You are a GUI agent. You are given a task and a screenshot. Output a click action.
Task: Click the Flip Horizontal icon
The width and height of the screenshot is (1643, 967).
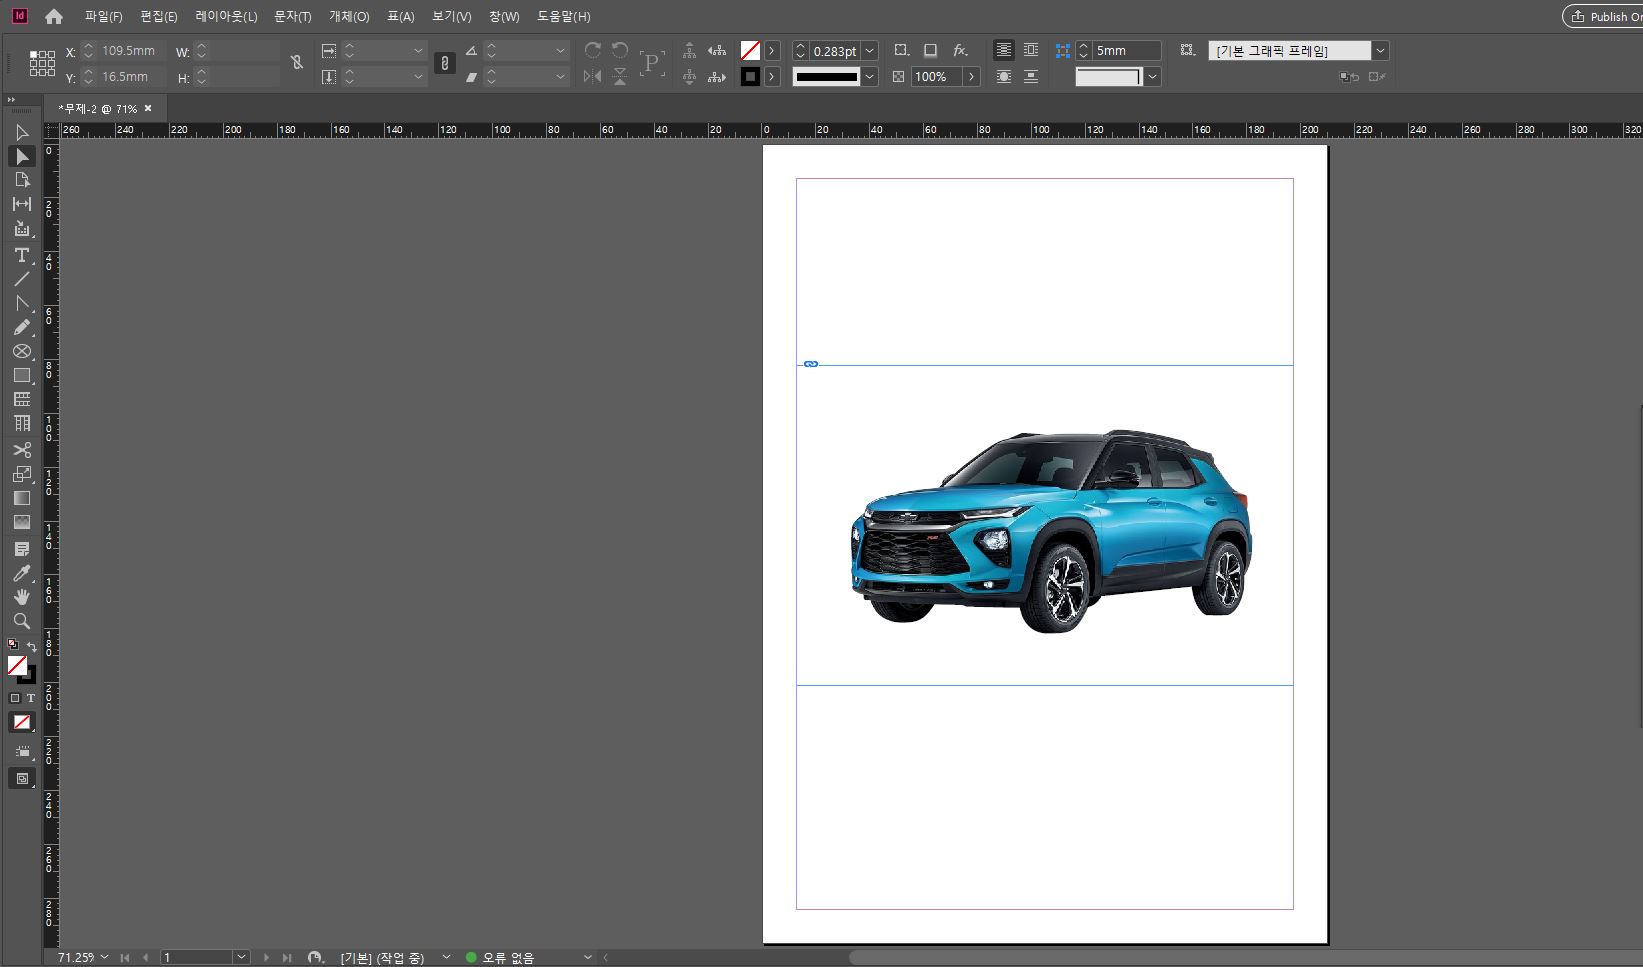[x=593, y=76]
